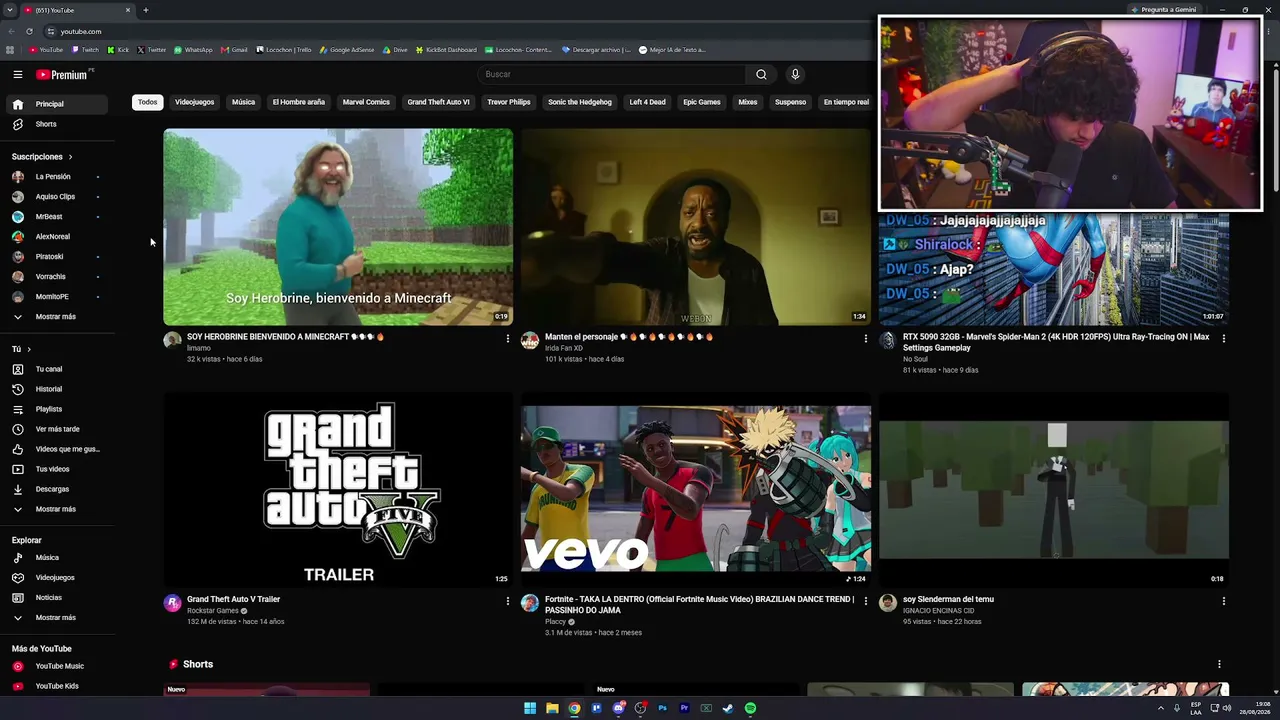Image resolution: width=1280 pixels, height=720 pixels.
Task: Open Photoshop from the taskbar
Action: coord(662,708)
